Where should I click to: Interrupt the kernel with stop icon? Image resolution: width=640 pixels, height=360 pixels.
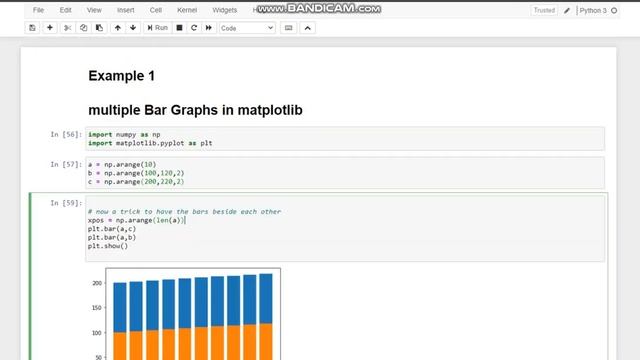pyautogui.click(x=179, y=28)
